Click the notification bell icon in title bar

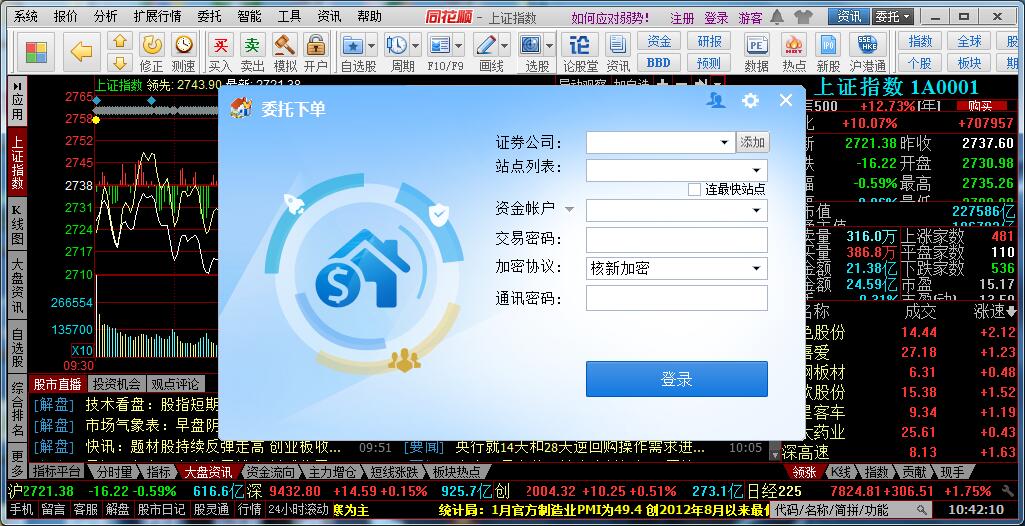[x=777, y=17]
